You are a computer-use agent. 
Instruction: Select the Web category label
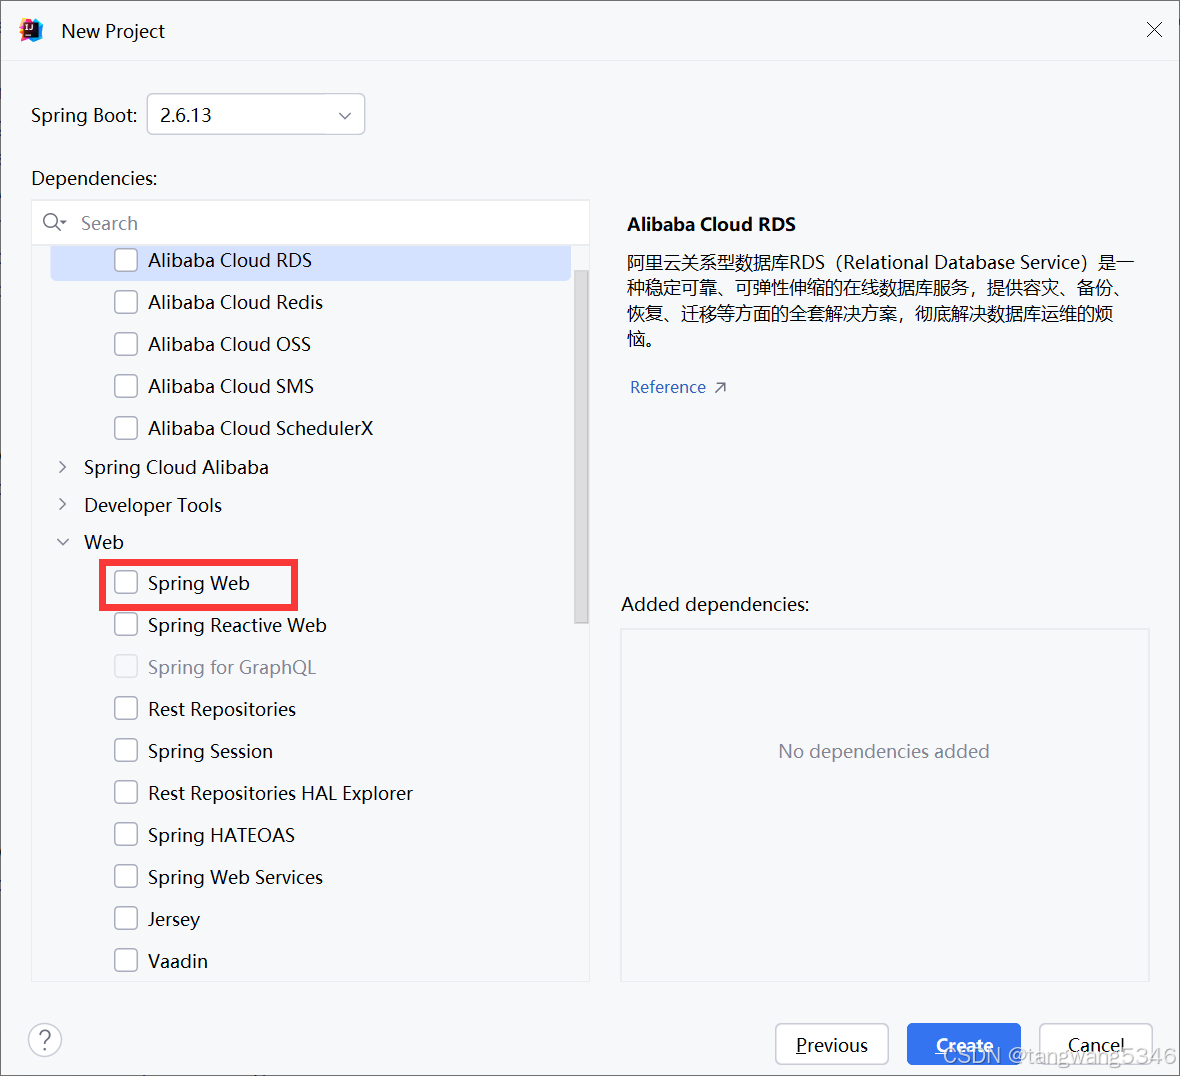coord(104,542)
